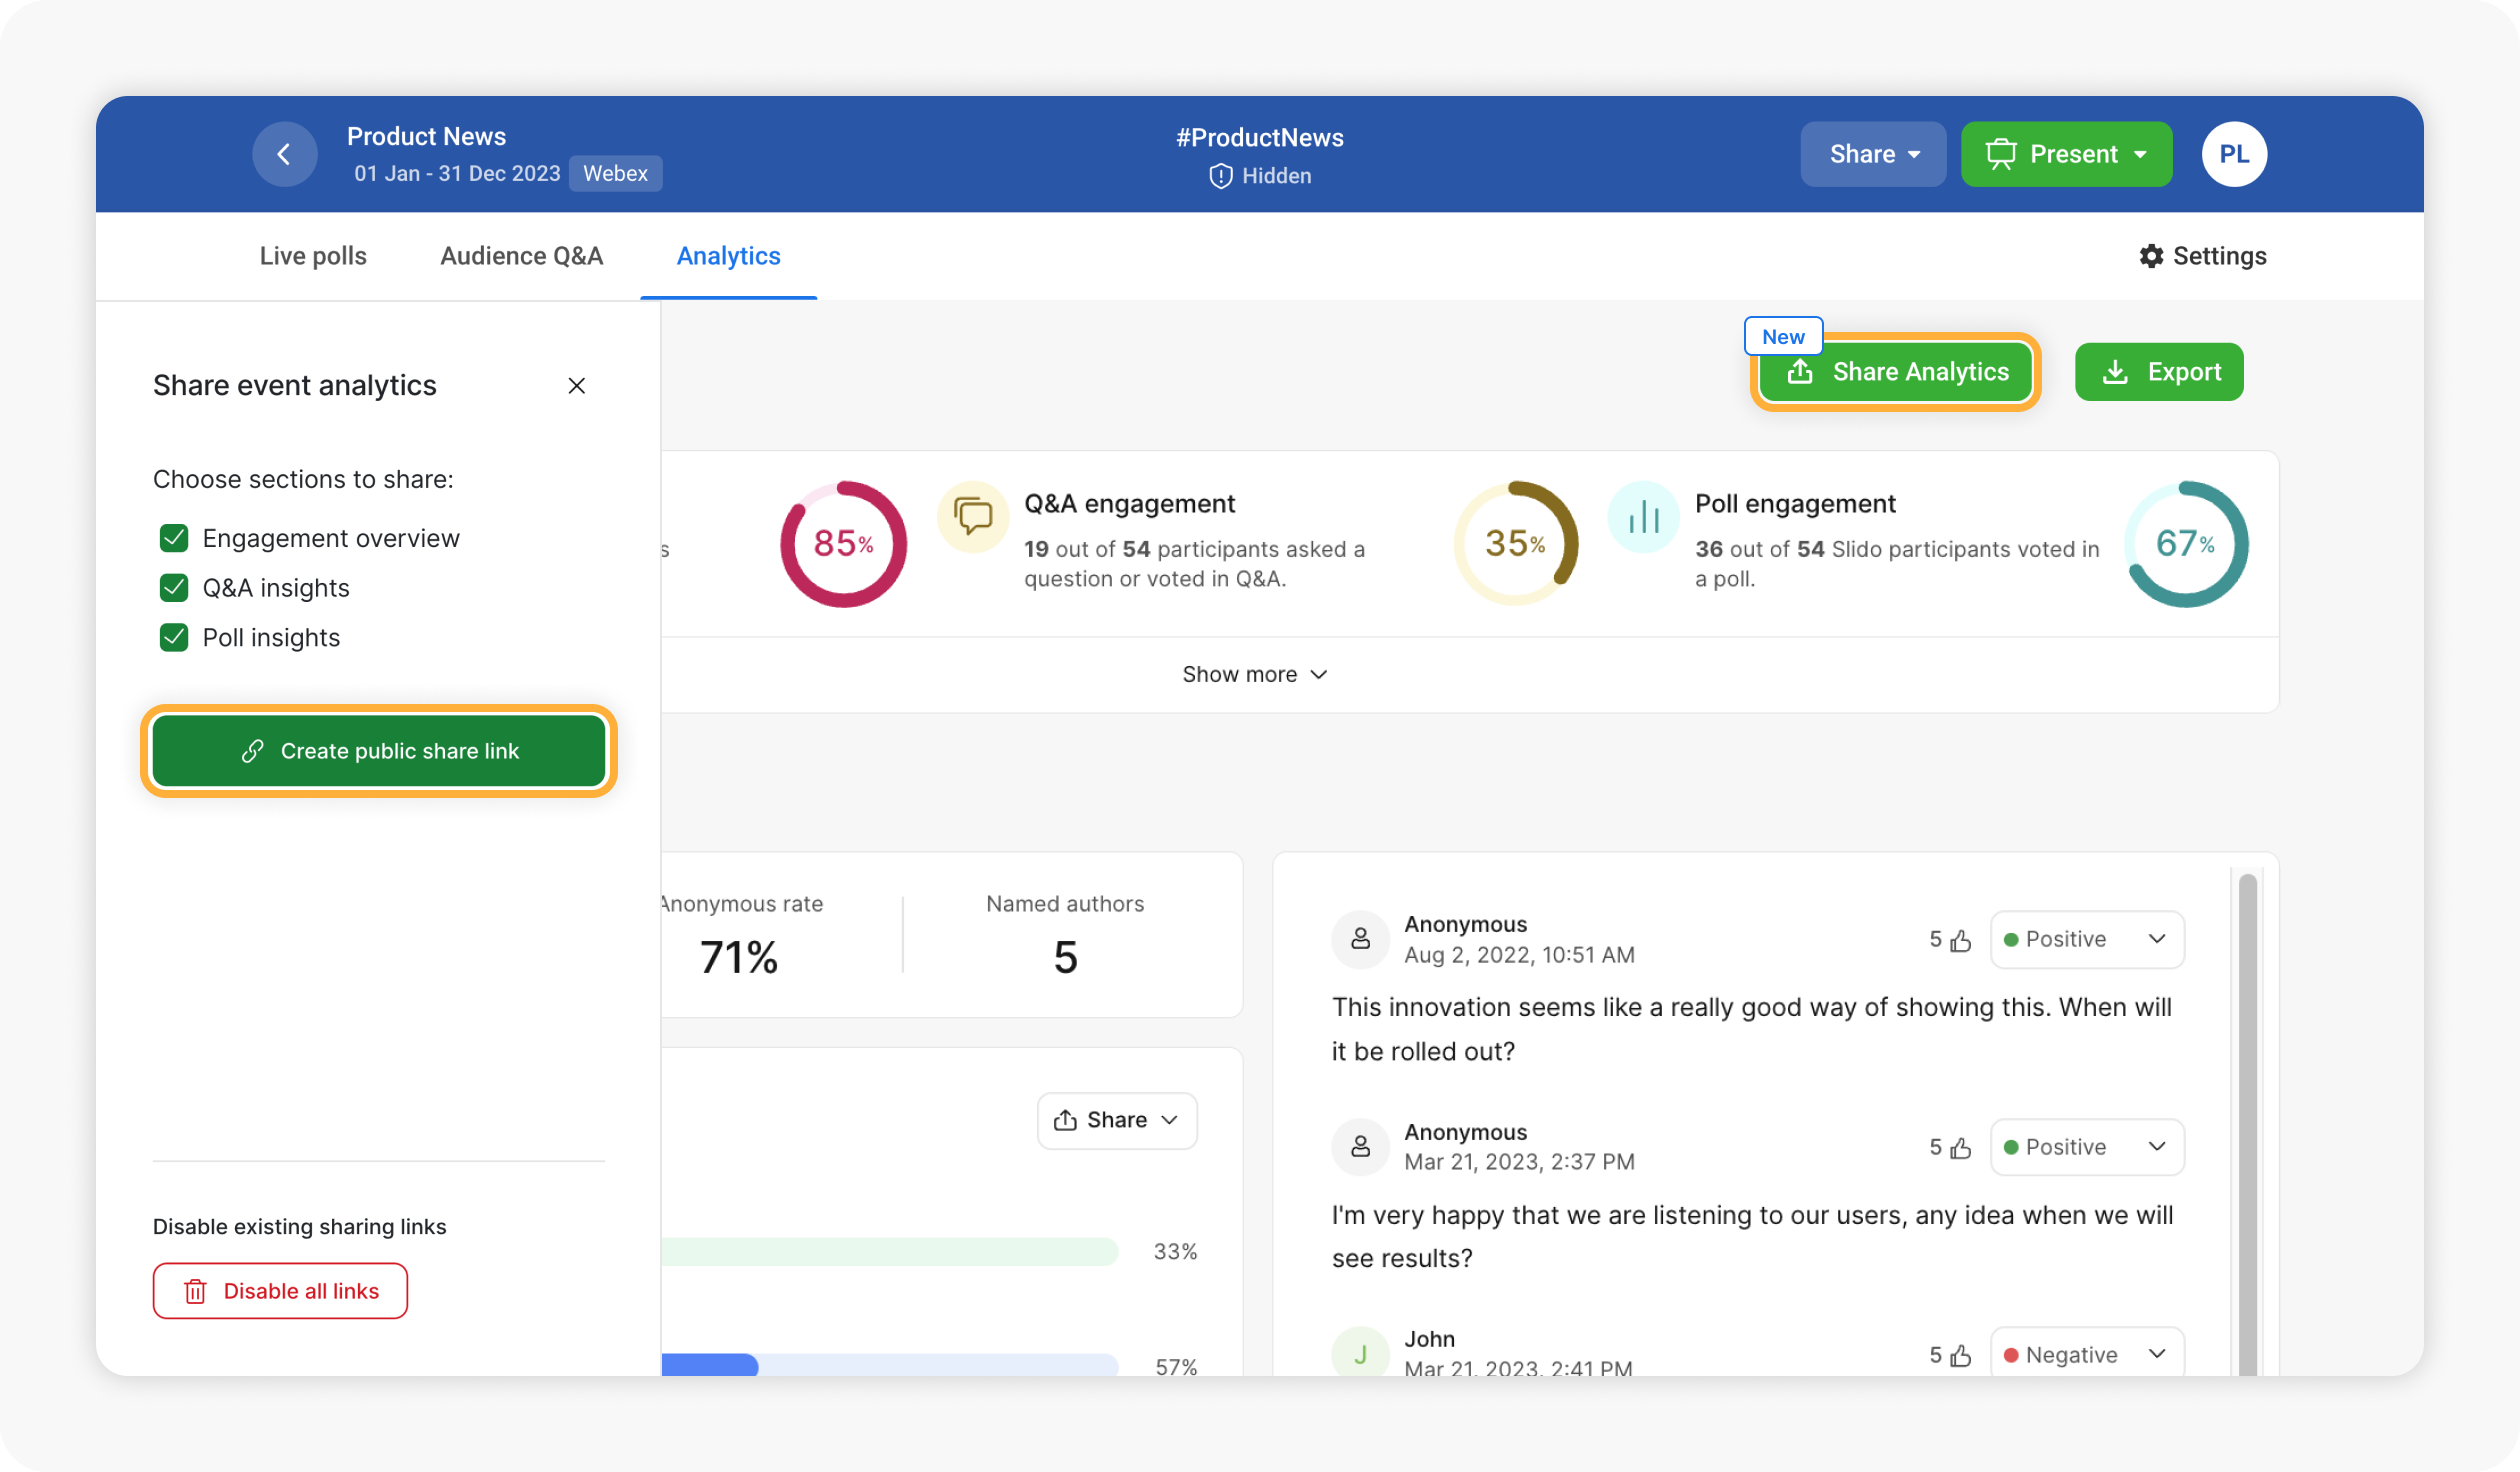Click the 57% progress bar
Screen dimensions: 2520x1472
click(x=889, y=1365)
